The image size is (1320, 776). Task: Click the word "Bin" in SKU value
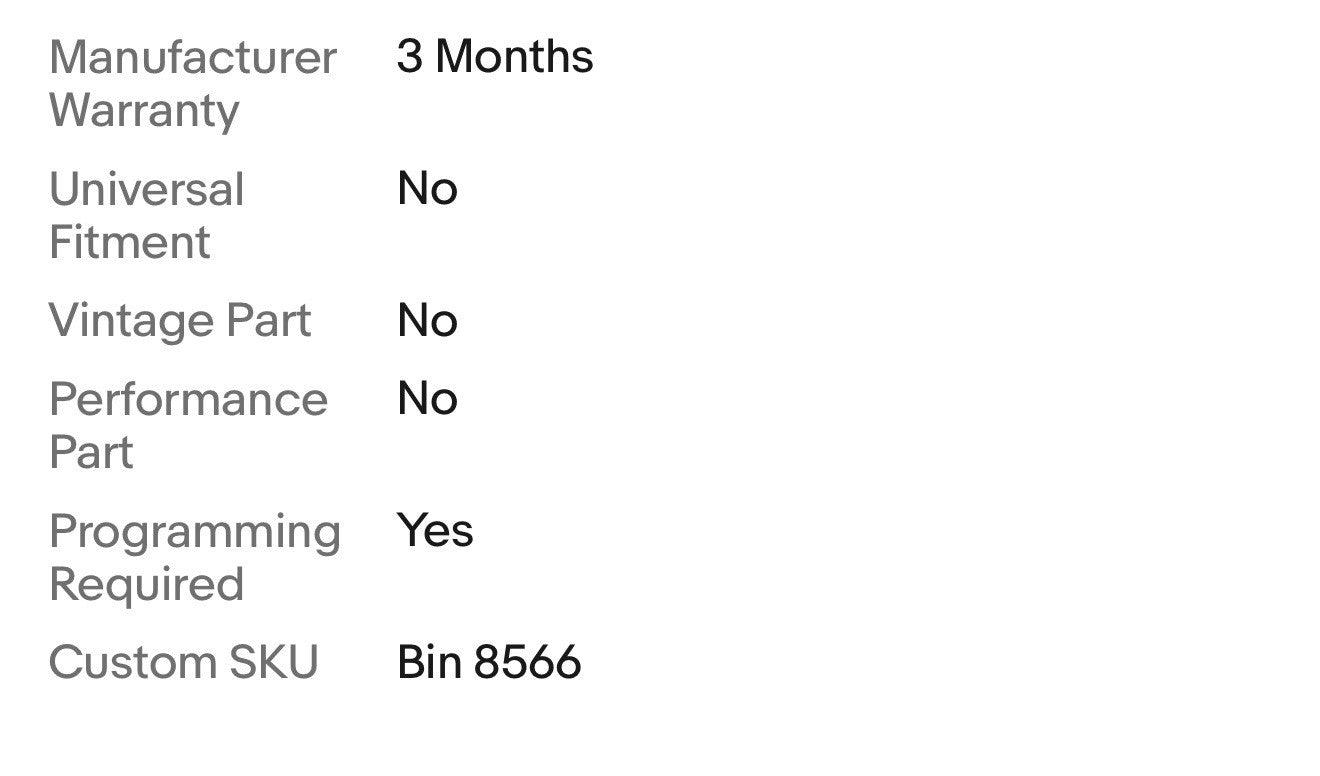pyautogui.click(x=428, y=663)
